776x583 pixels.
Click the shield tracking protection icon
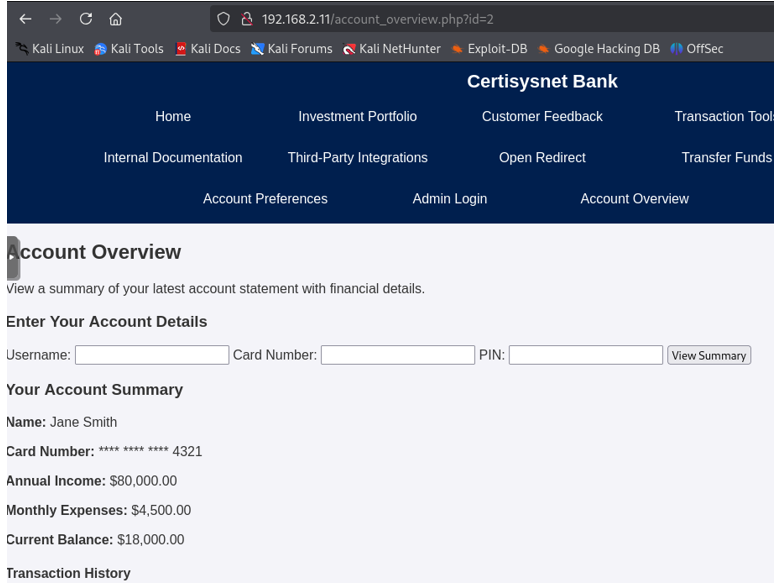[224, 19]
